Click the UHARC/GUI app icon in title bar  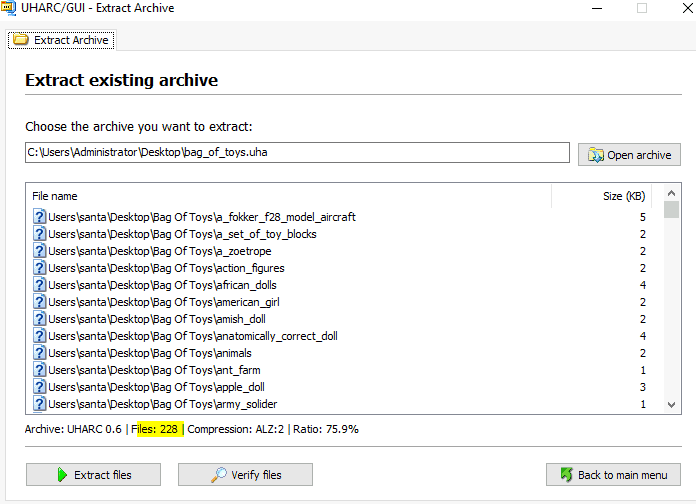[x=8, y=8]
